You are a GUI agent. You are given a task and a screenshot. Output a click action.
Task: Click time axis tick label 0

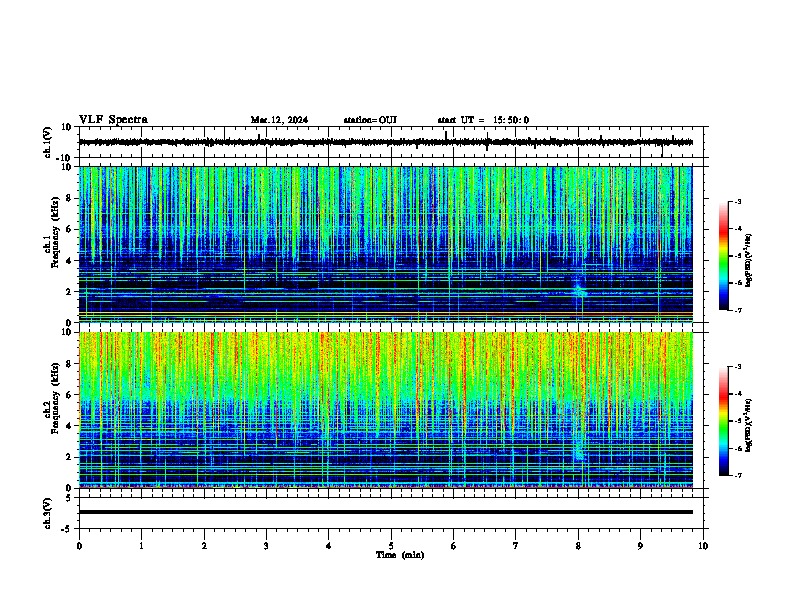point(79,546)
